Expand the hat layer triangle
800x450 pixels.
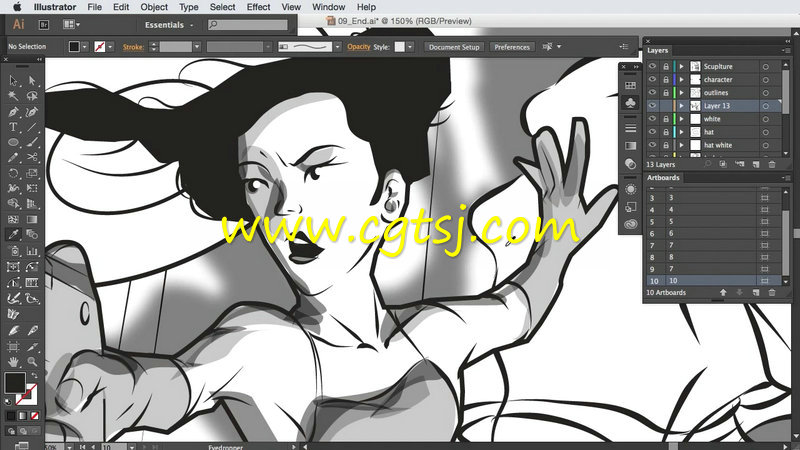(681, 132)
